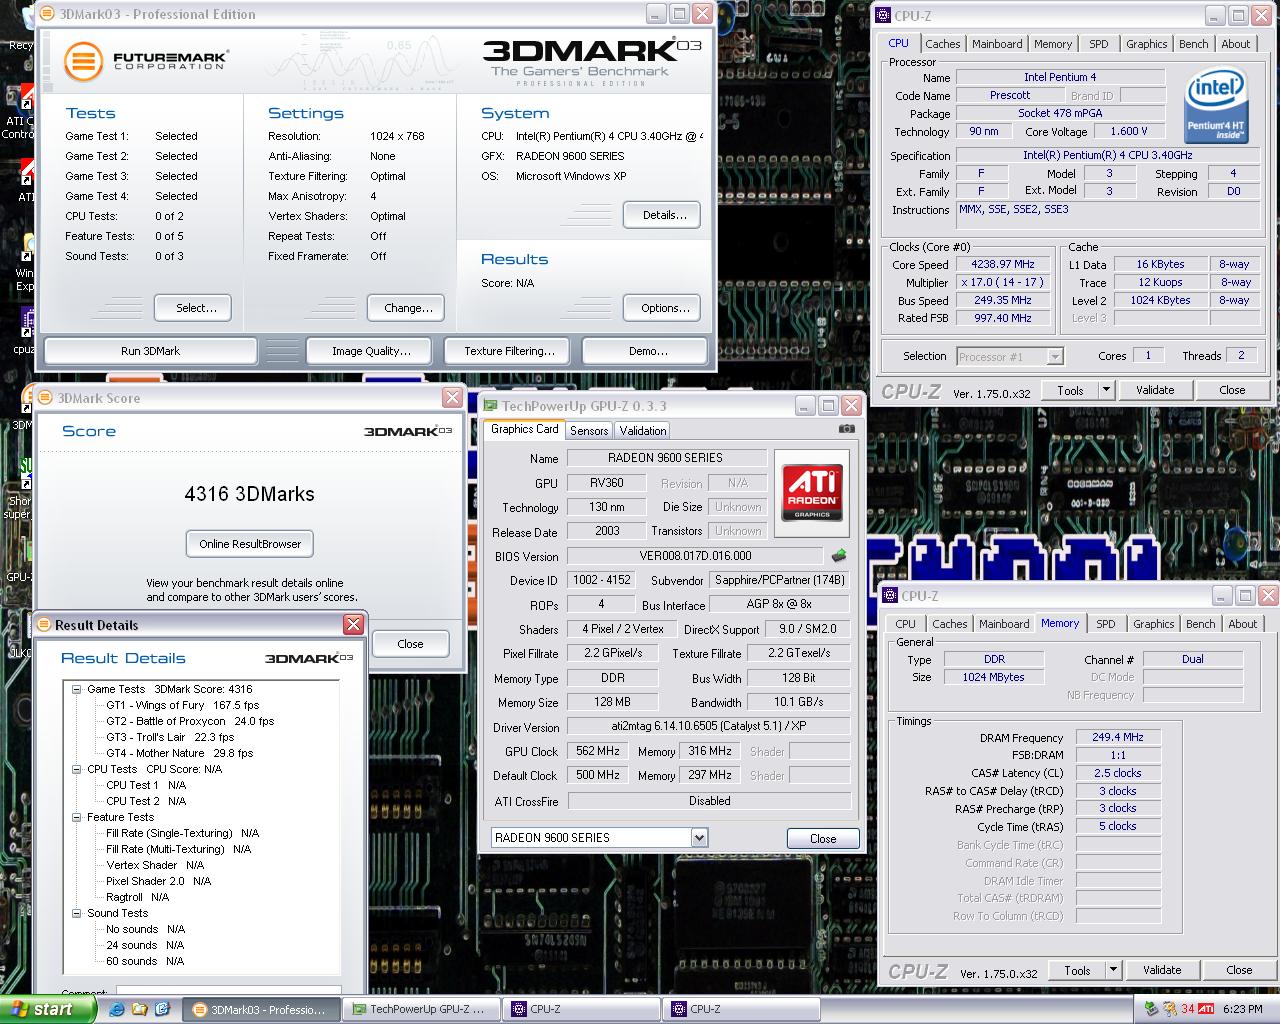Image resolution: width=1280 pixels, height=1024 pixels.
Task: Close the 3DMark Score dialog via Close button
Action: click(x=410, y=644)
